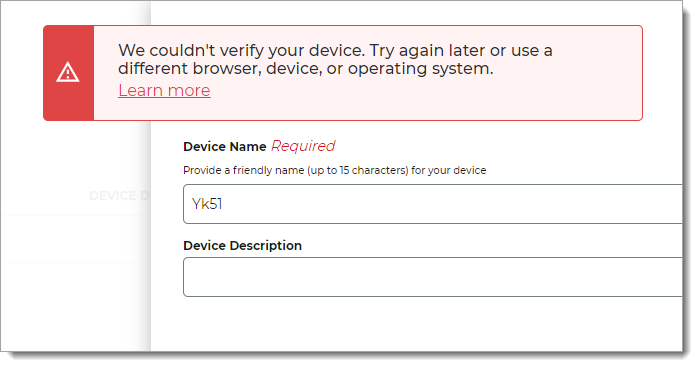This screenshot has width=698, height=367.
Task: Click the warning triangle icon in alert
Action: coord(68,73)
